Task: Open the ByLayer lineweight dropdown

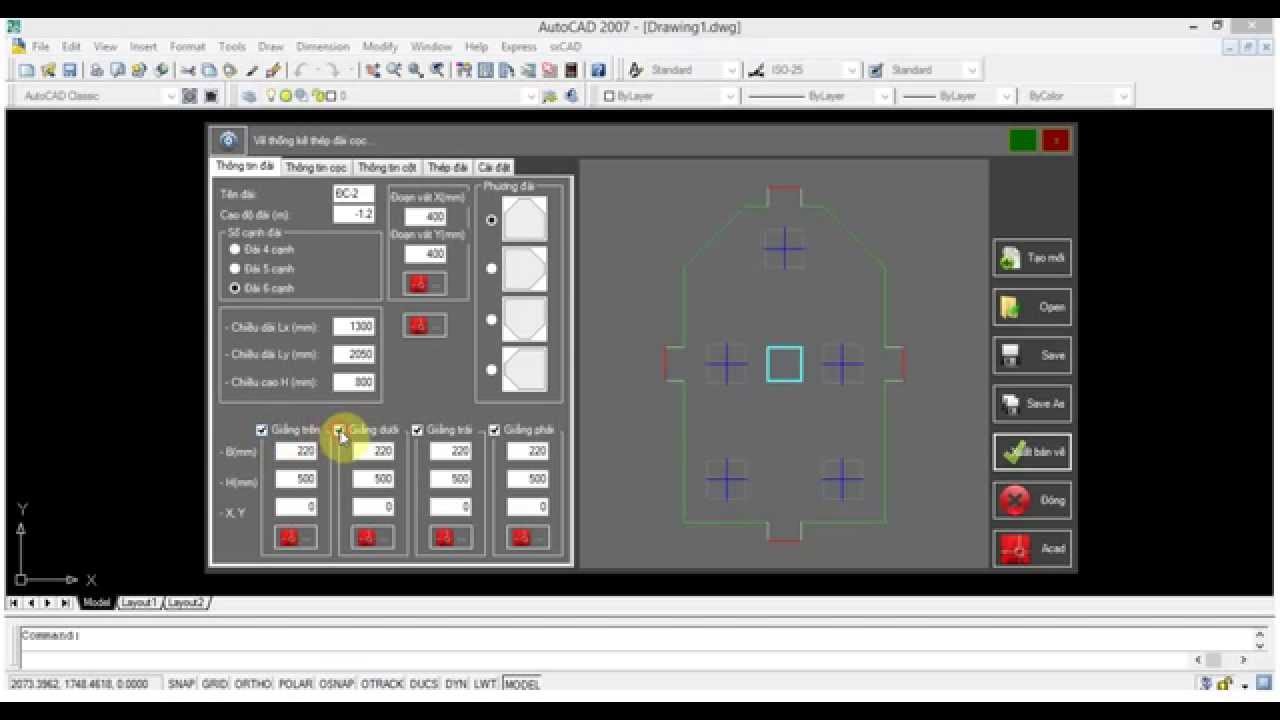Action: (1005, 96)
